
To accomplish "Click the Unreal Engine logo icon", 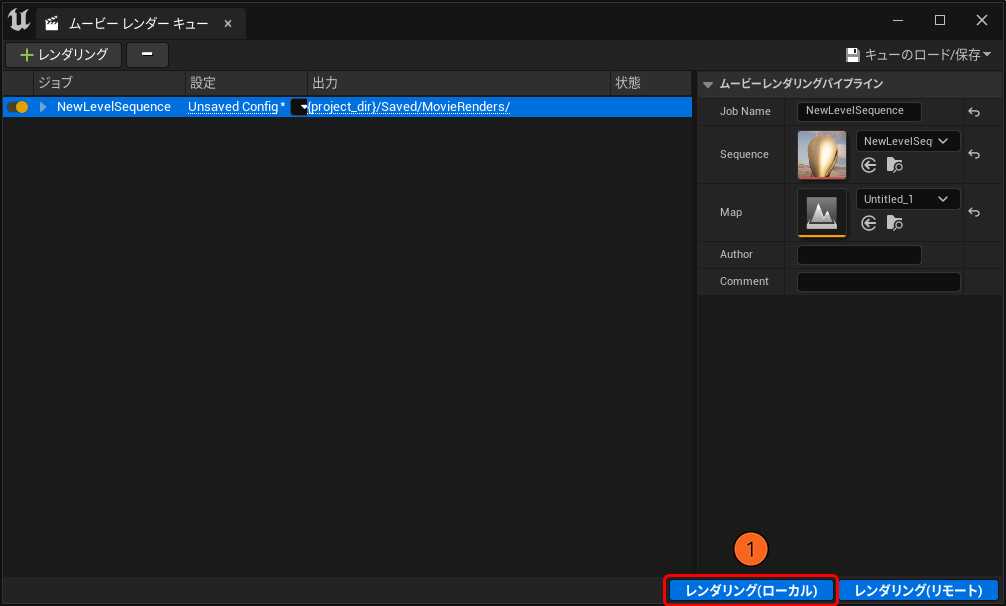I will 18,20.
